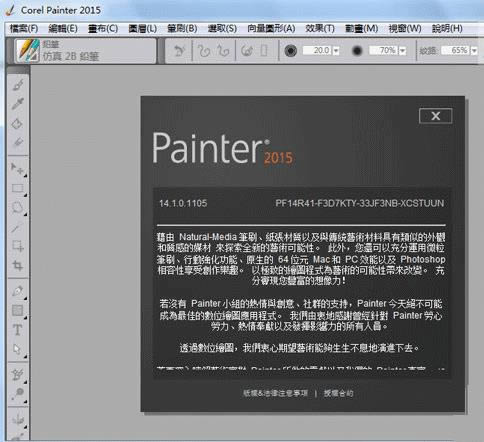Select the Brush tool in the toolbox
The width and height of the screenshot is (484, 442).
[x=18, y=84]
